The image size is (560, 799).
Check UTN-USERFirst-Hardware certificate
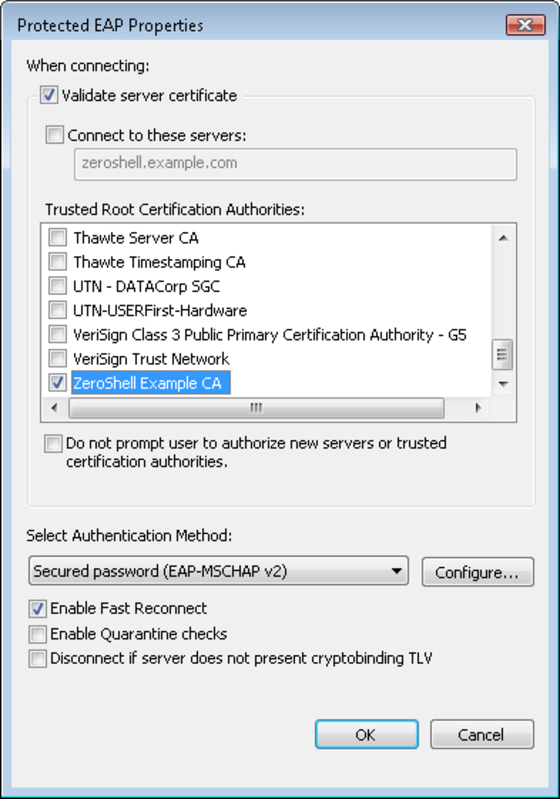[x=58, y=310]
